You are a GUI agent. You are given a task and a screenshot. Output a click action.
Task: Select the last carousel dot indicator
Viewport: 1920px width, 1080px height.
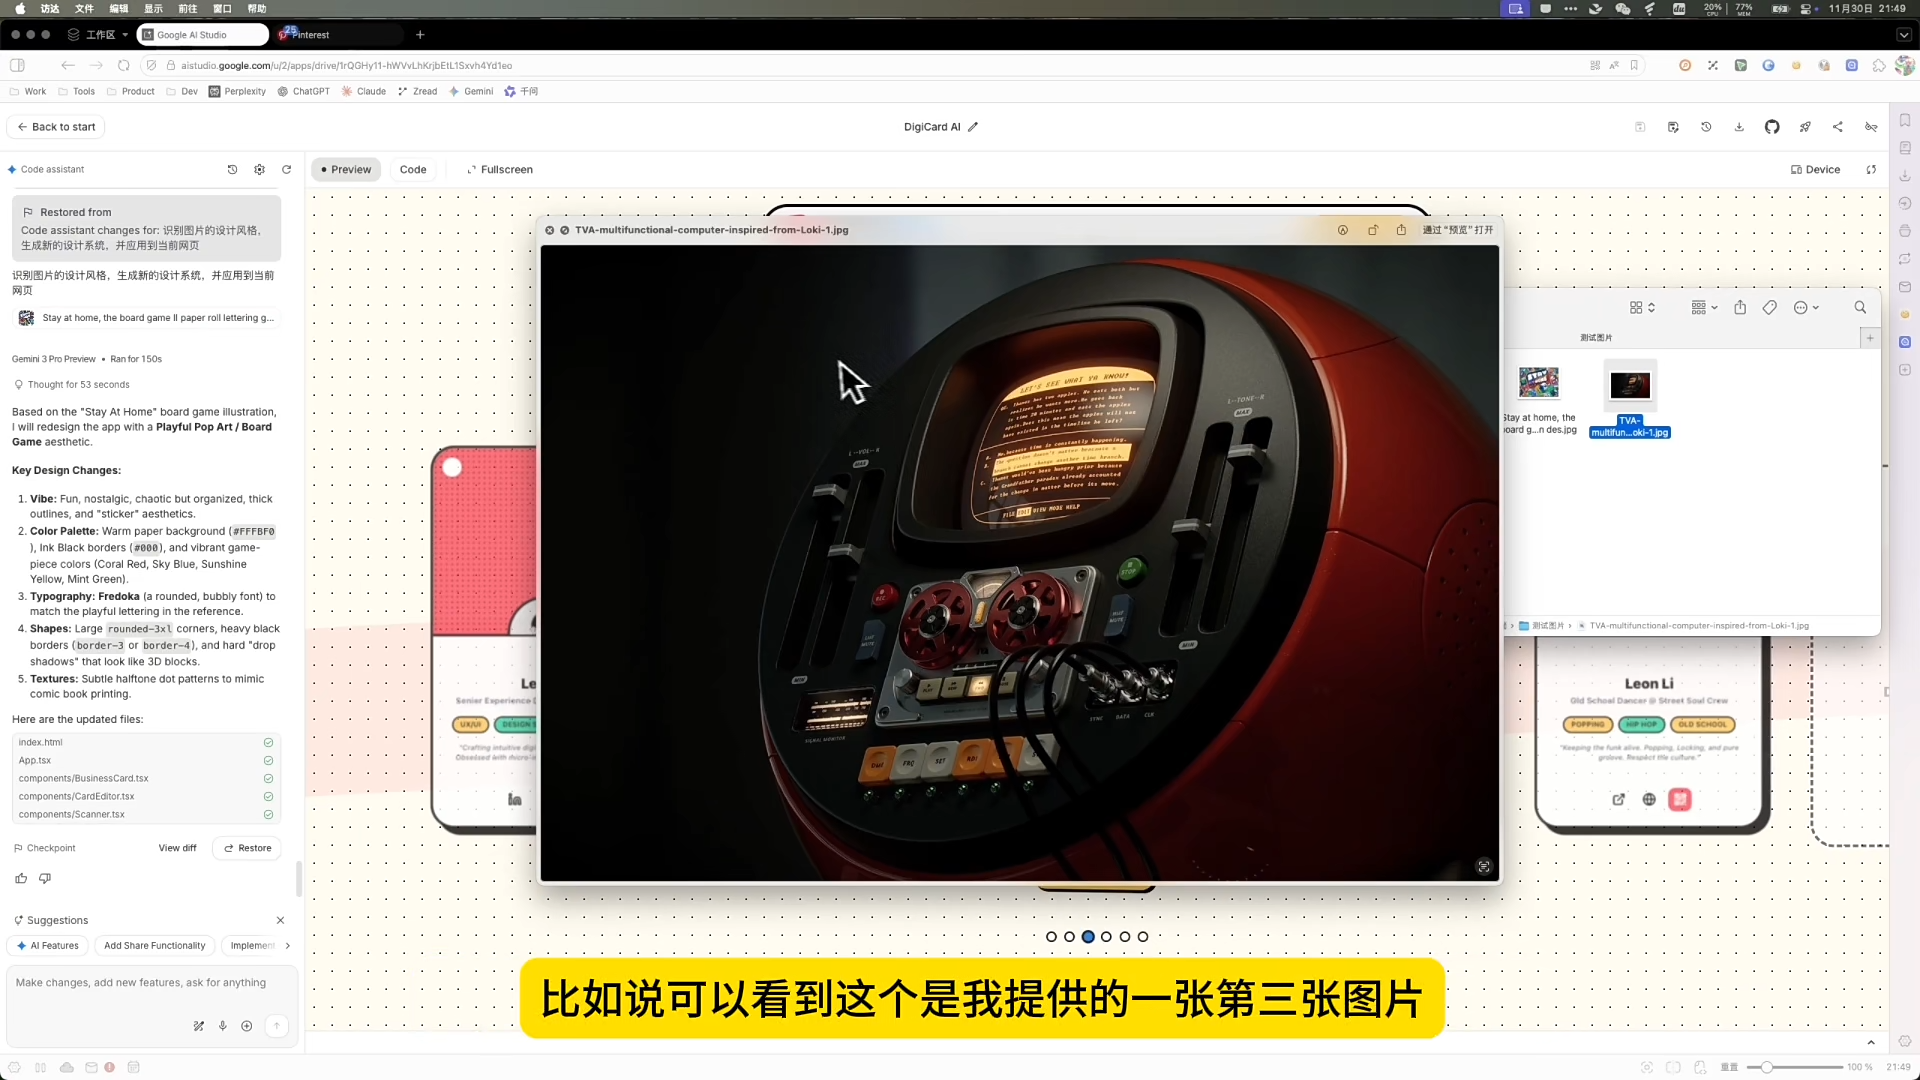(x=1143, y=937)
